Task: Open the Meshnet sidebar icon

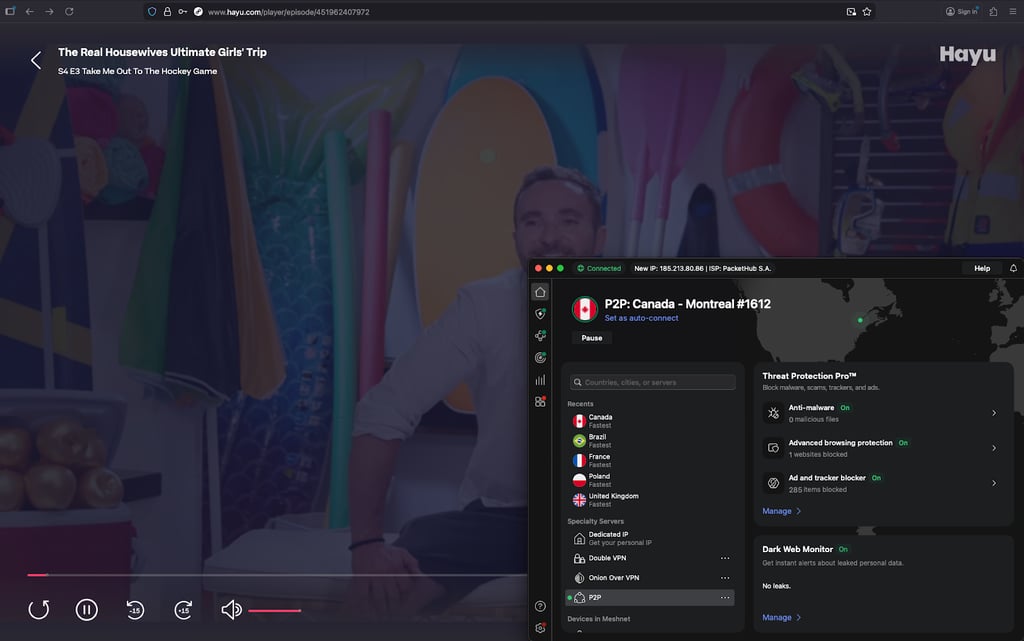Action: [x=540, y=336]
